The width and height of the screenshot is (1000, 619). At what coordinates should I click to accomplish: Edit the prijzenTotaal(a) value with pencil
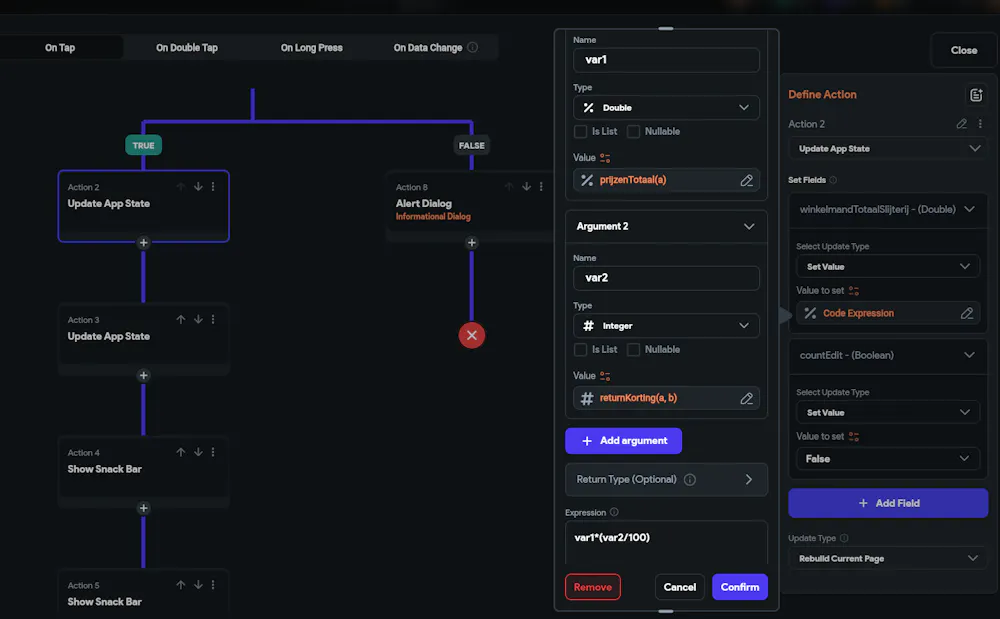pos(747,180)
